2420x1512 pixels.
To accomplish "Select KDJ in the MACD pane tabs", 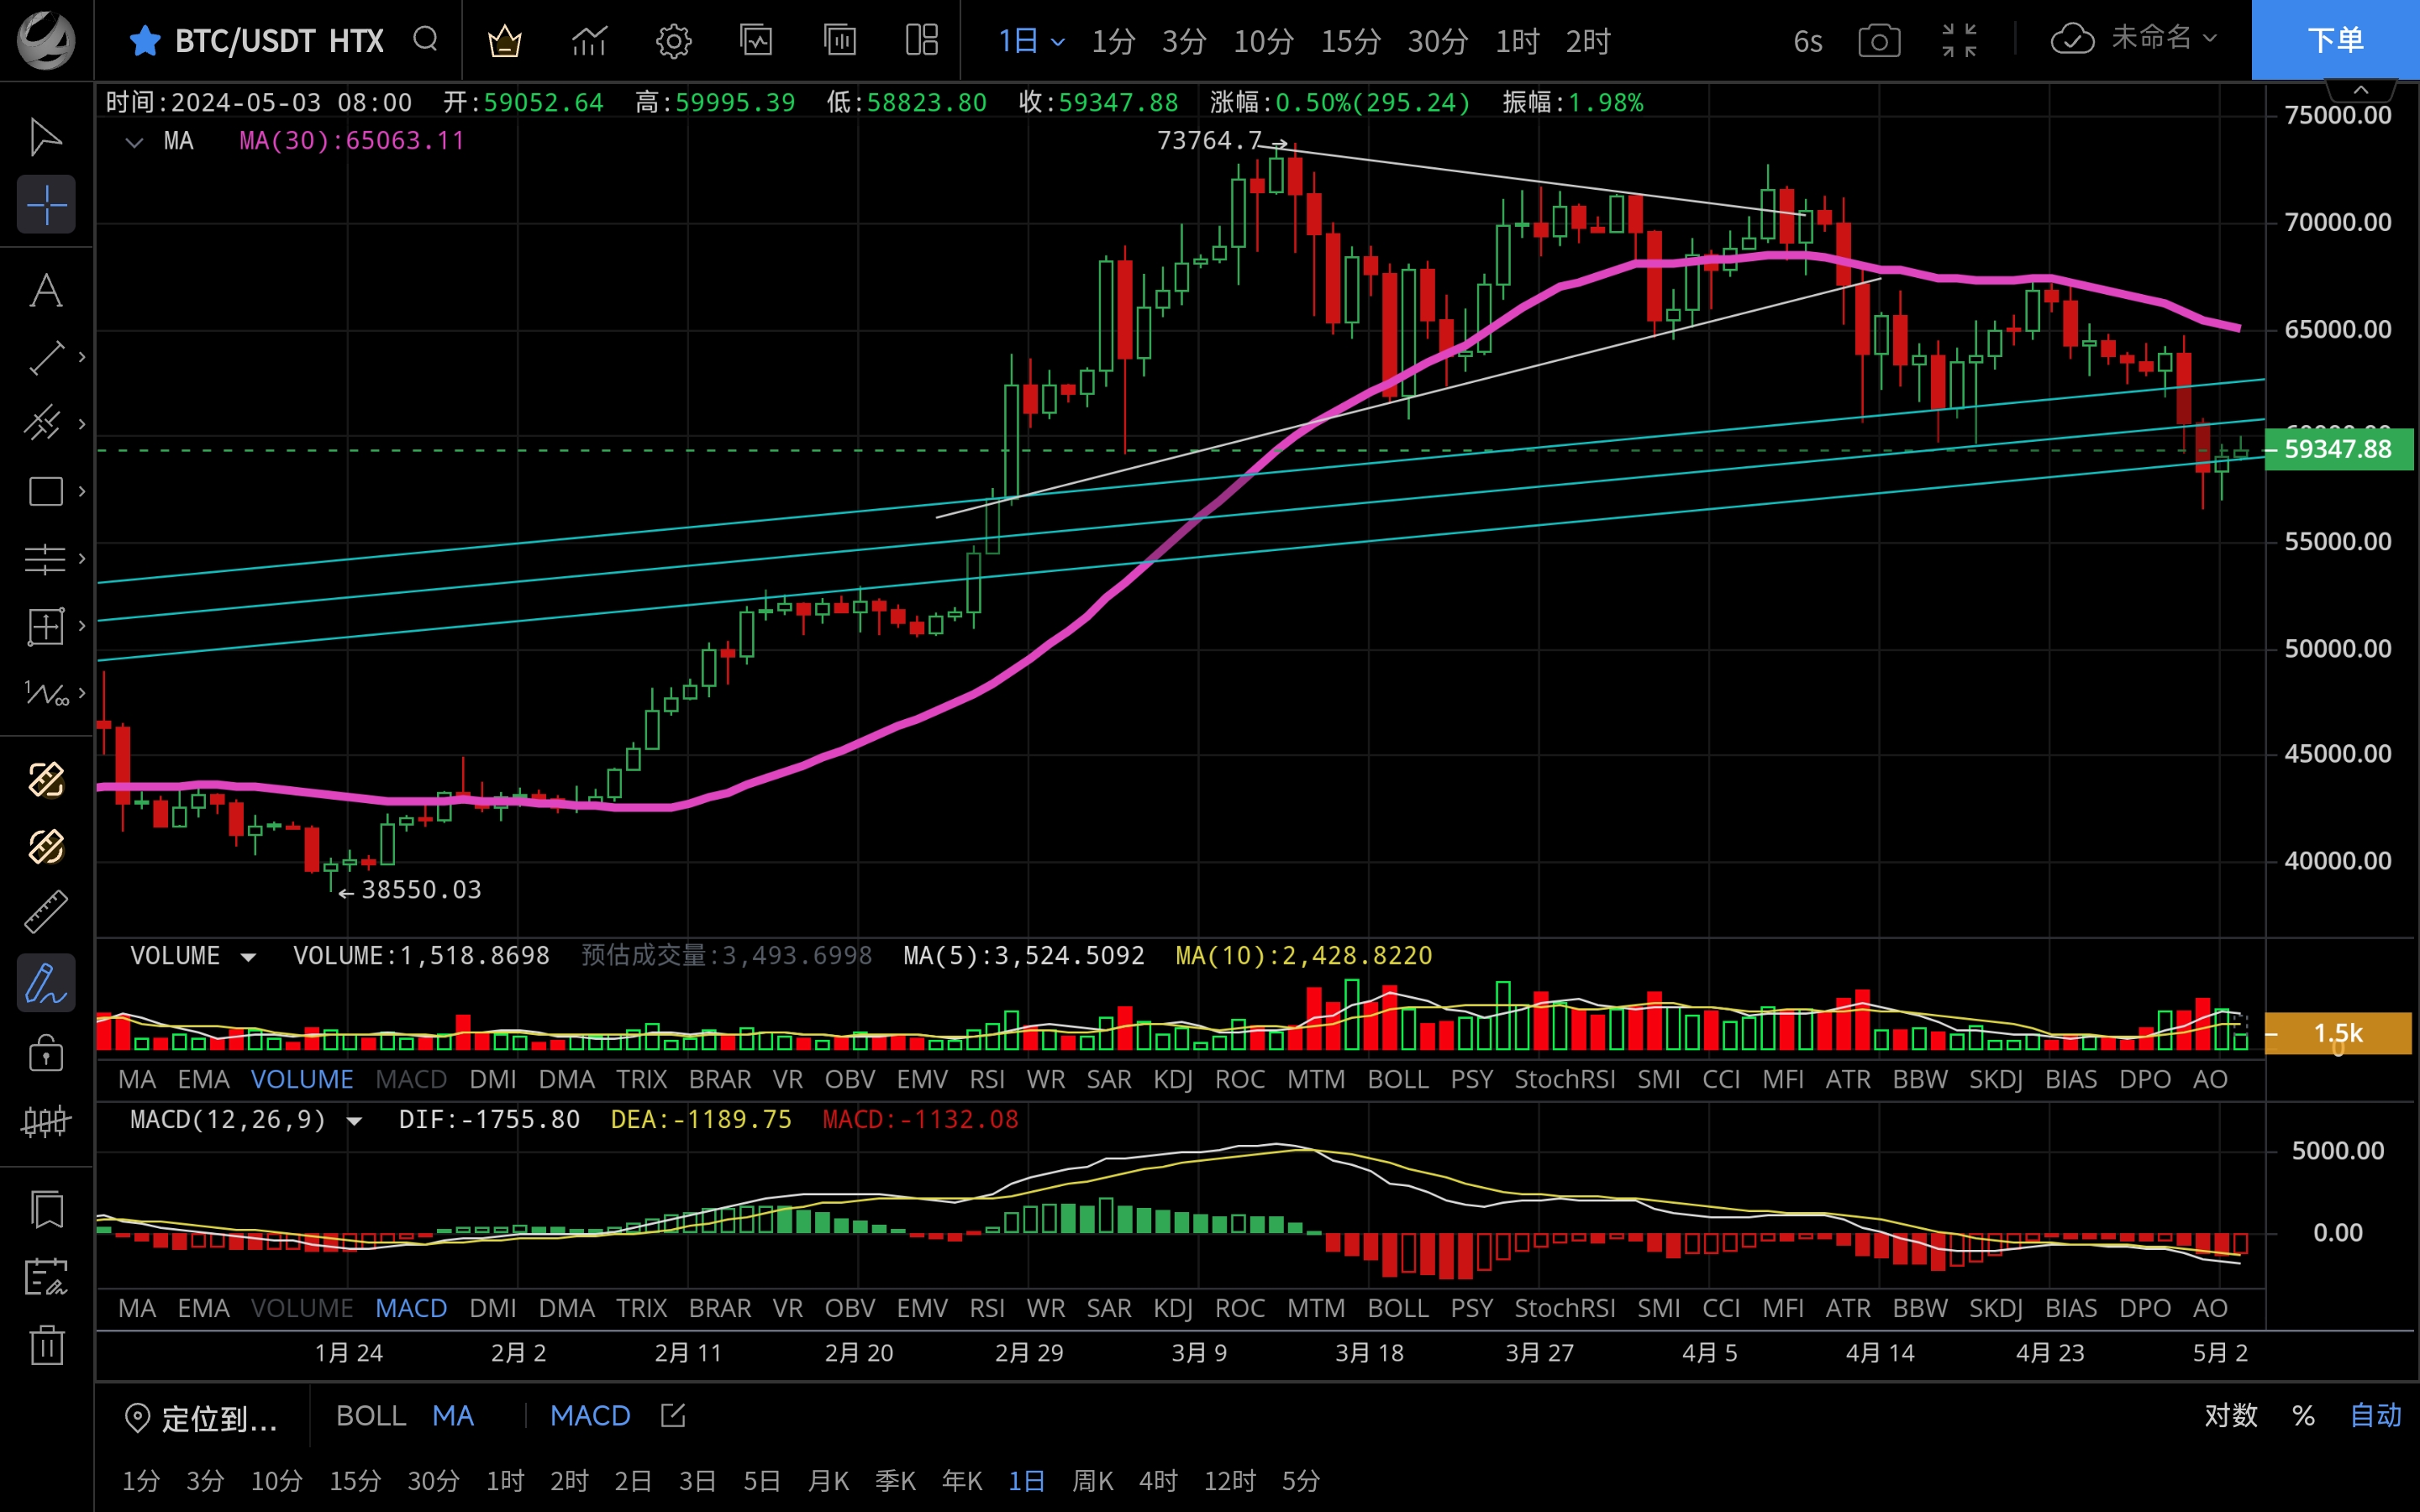I will click(1172, 1308).
